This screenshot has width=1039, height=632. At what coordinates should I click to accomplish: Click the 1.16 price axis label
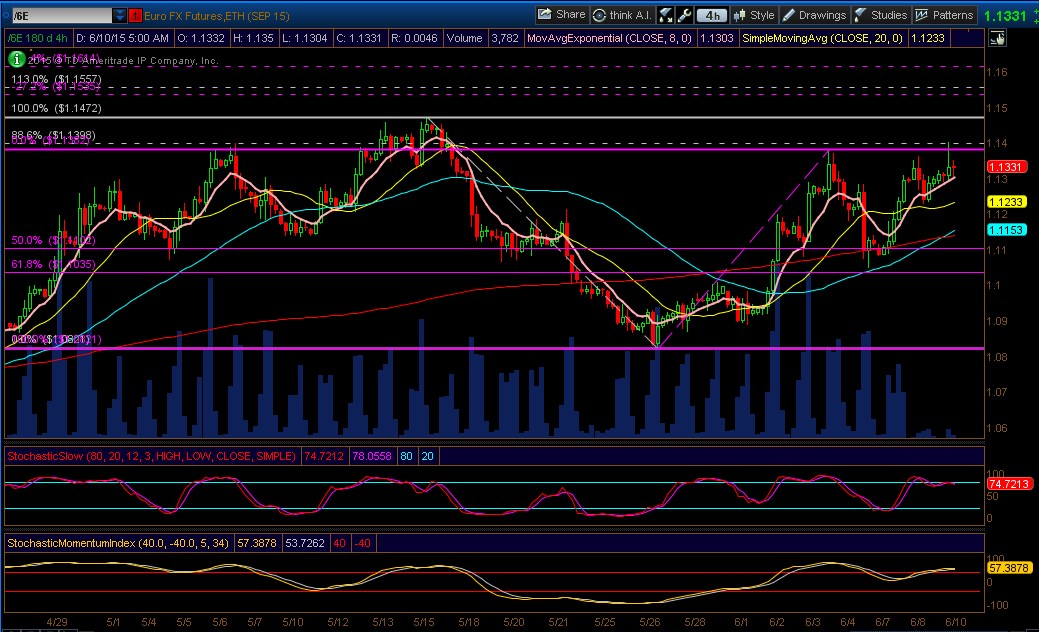[x=997, y=72]
